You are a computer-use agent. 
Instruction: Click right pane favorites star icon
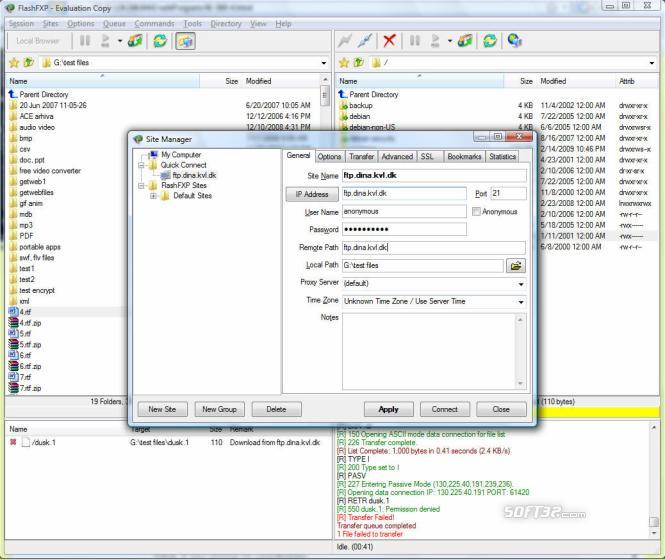tap(344, 63)
